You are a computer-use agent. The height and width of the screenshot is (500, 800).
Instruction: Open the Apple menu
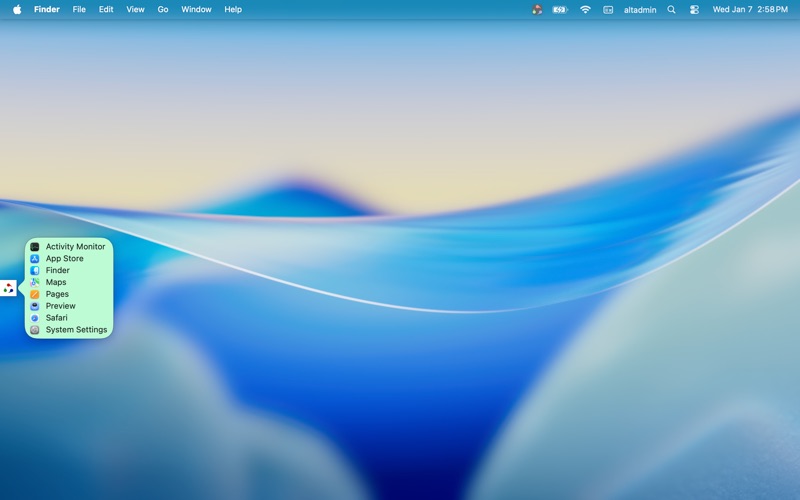[17, 9]
